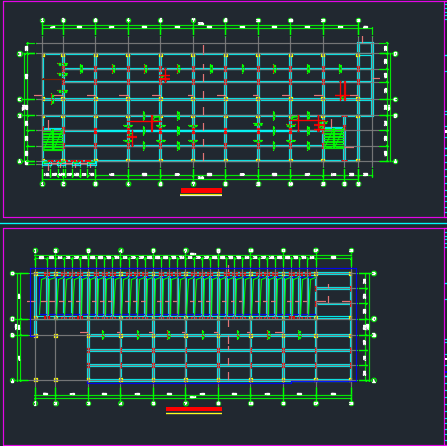Select axis bubble 7 above the upper plan
447x446 pixels.
[193, 21]
